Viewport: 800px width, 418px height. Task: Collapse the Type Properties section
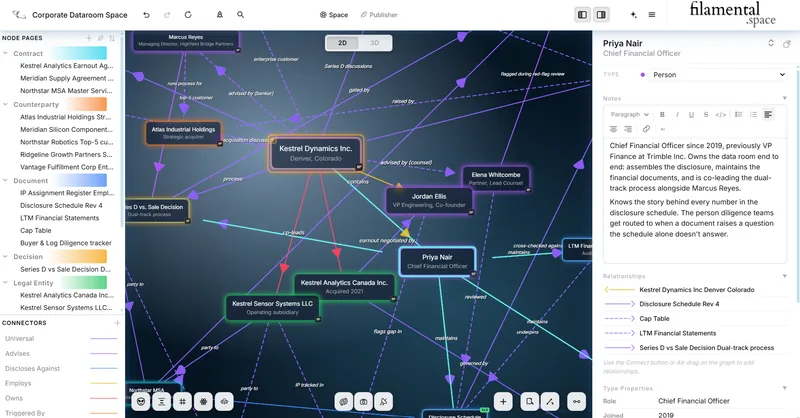click(785, 388)
